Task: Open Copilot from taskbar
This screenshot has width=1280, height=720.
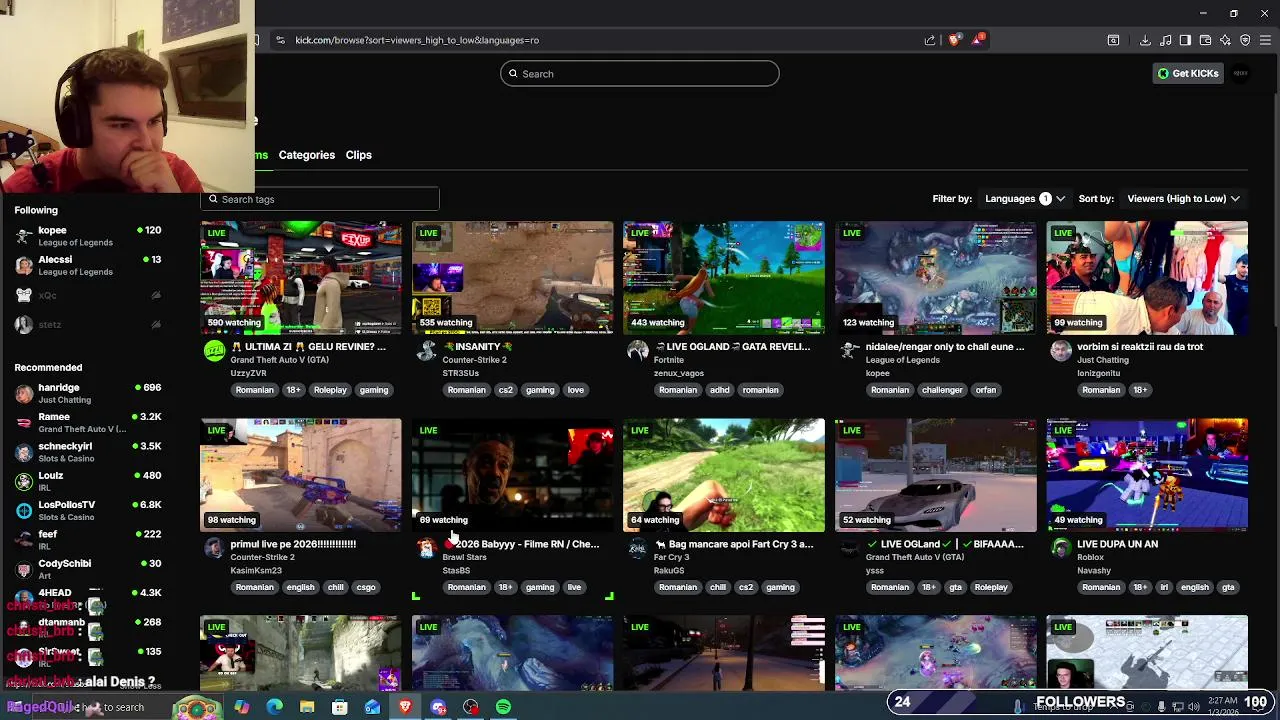Action: pyautogui.click(x=241, y=707)
